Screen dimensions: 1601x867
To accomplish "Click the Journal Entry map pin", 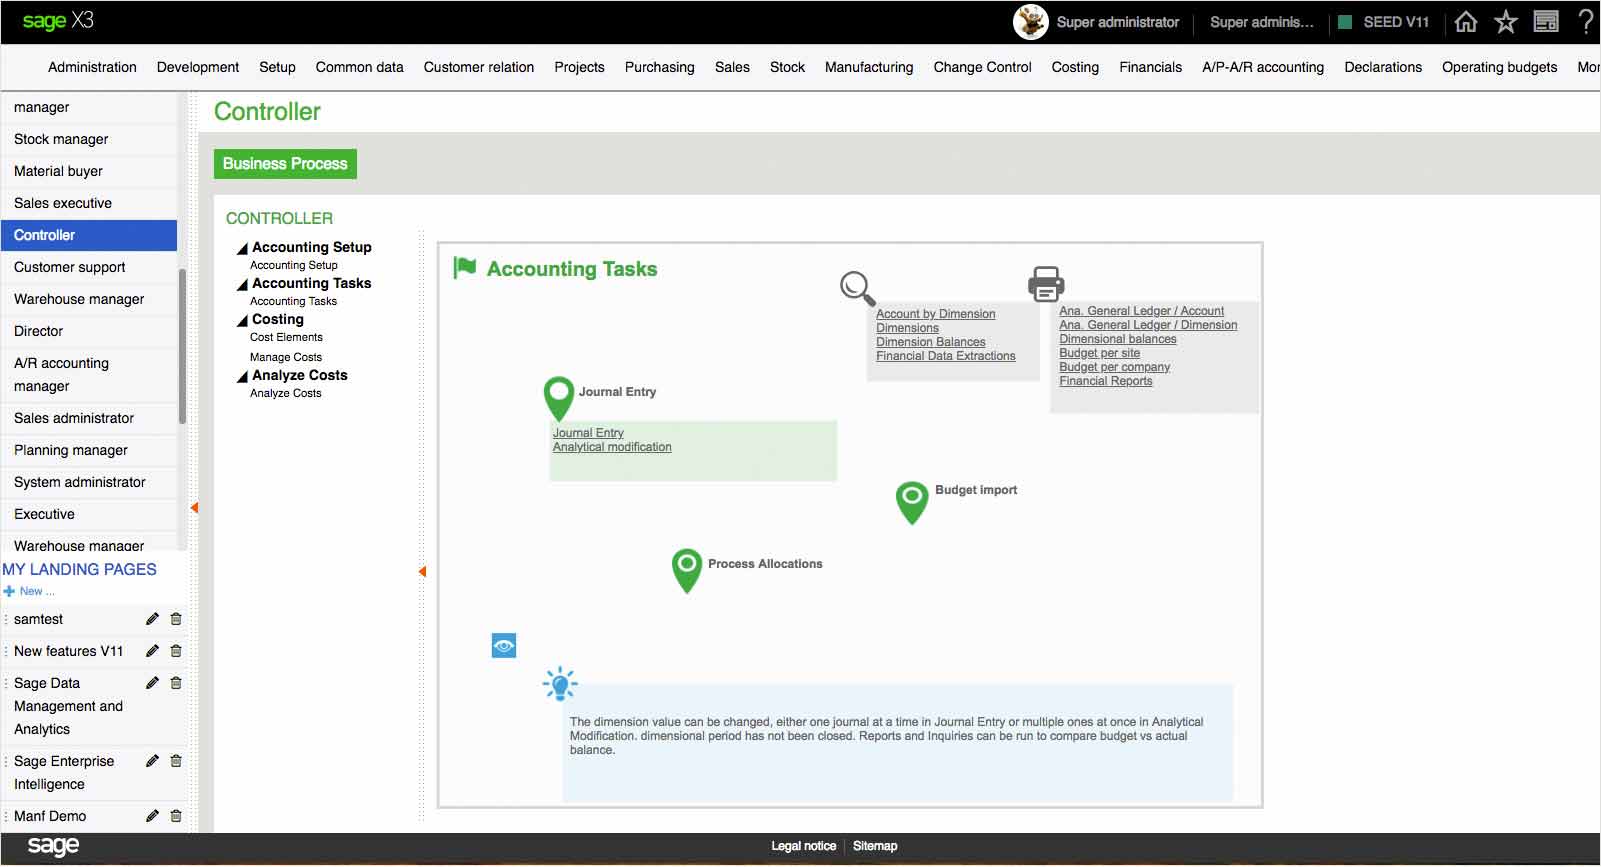I will 559,398.
